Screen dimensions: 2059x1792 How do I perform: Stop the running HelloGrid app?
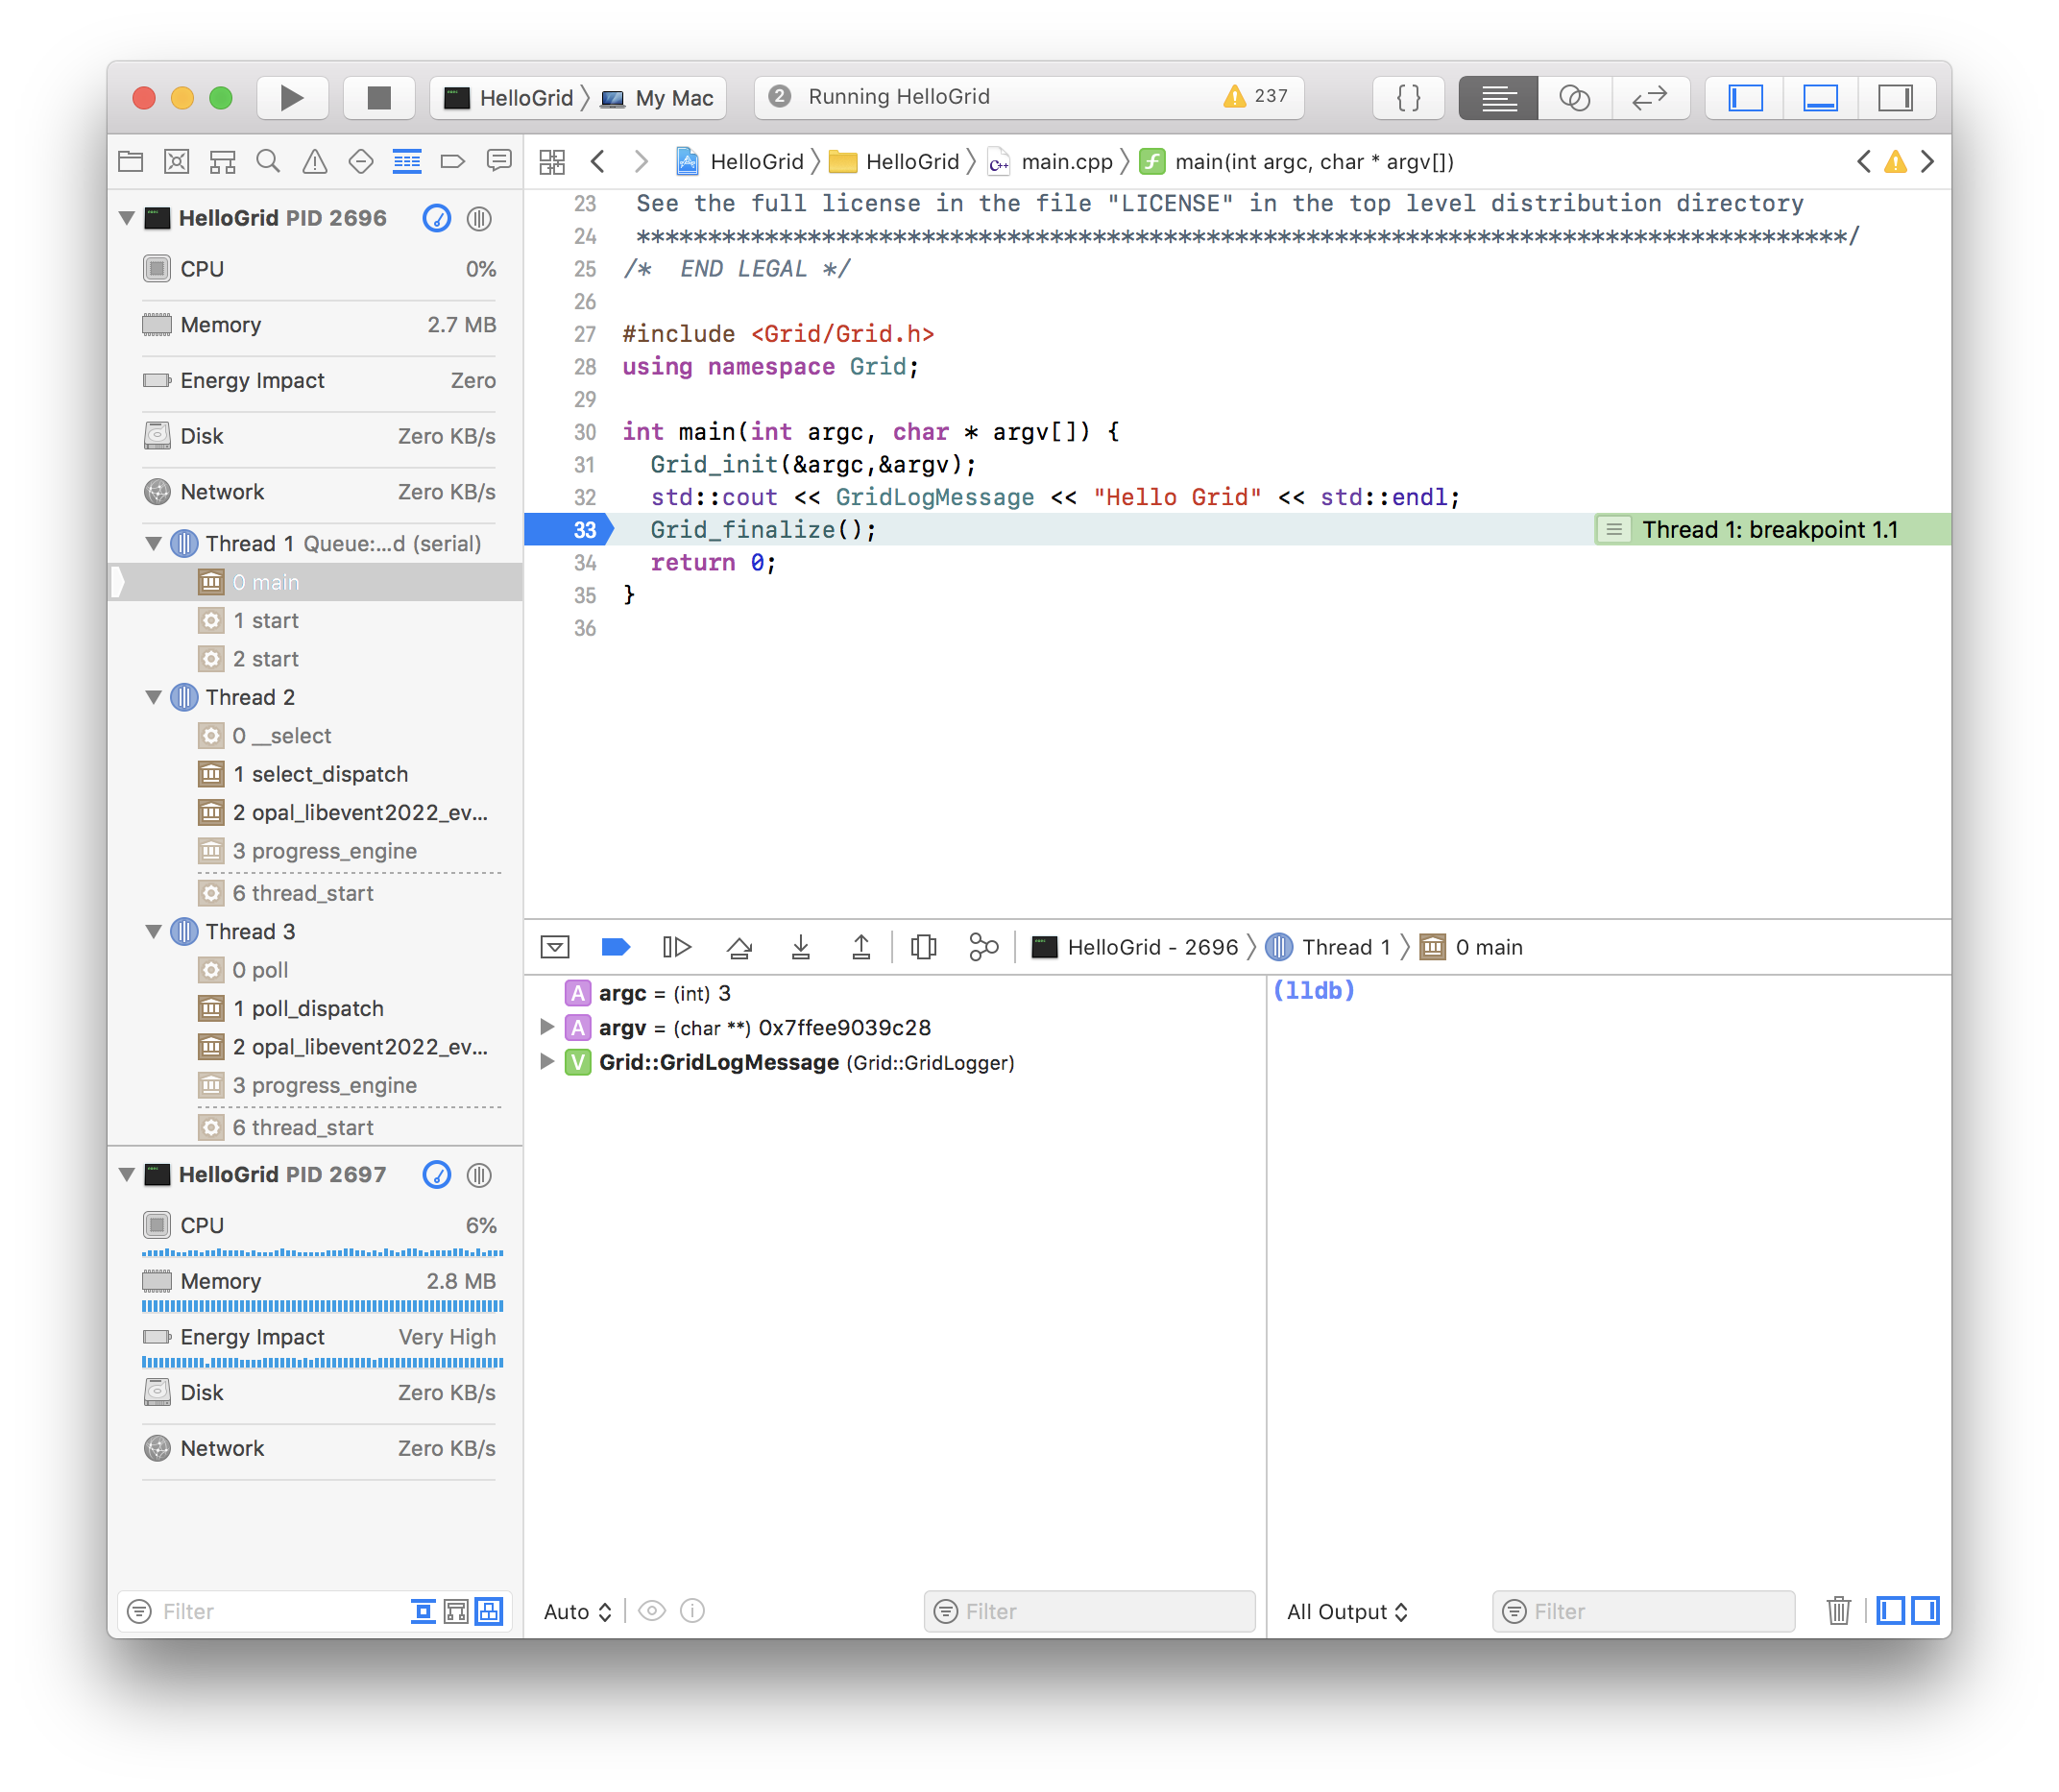[378, 97]
